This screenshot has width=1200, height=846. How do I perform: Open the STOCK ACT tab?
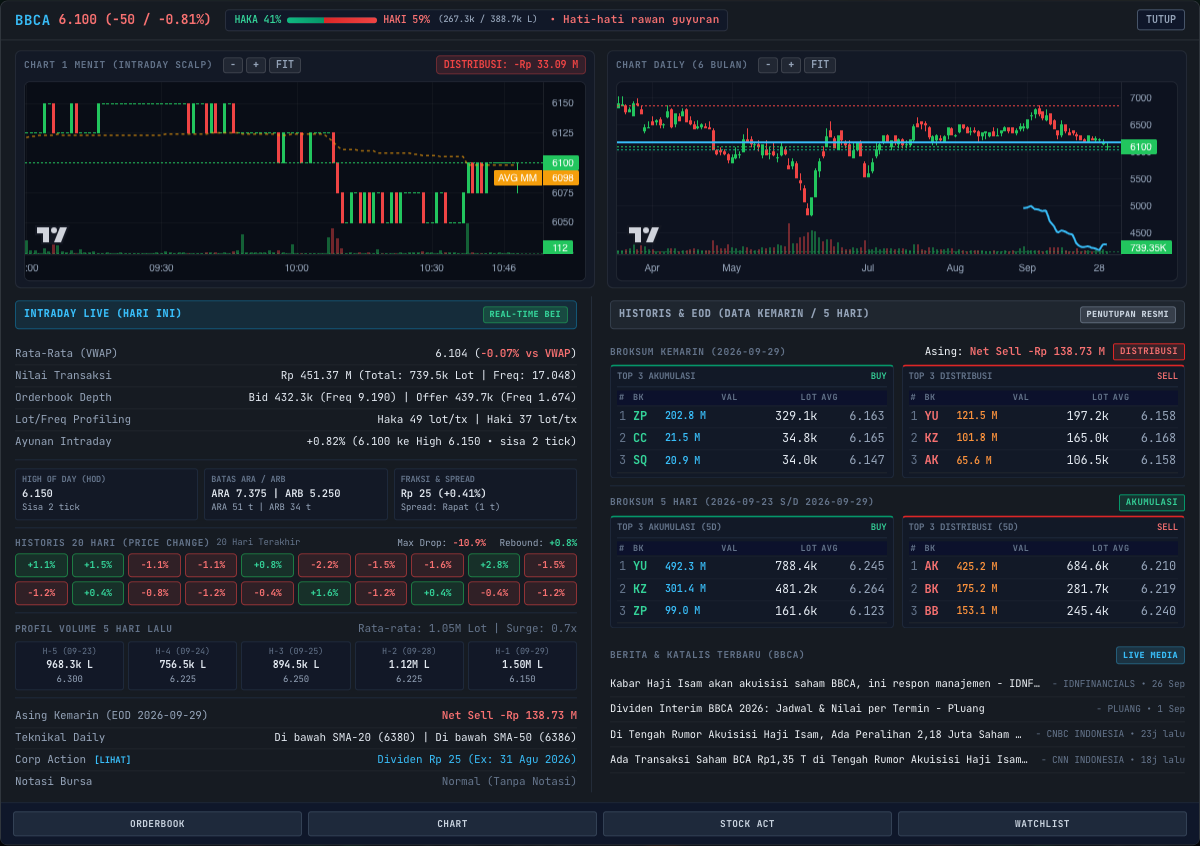tap(747, 824)
